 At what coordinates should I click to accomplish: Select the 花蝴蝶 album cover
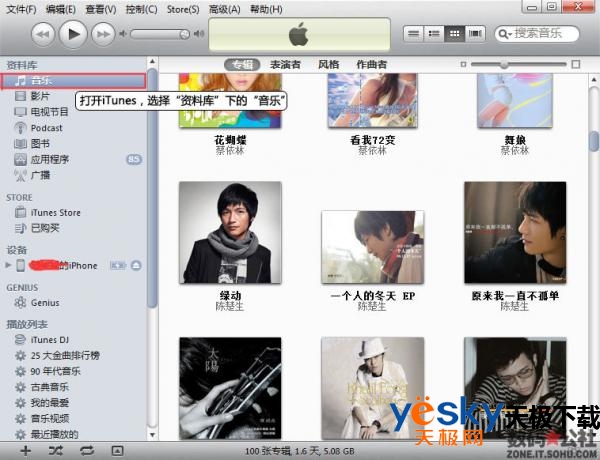coord(230,101)
